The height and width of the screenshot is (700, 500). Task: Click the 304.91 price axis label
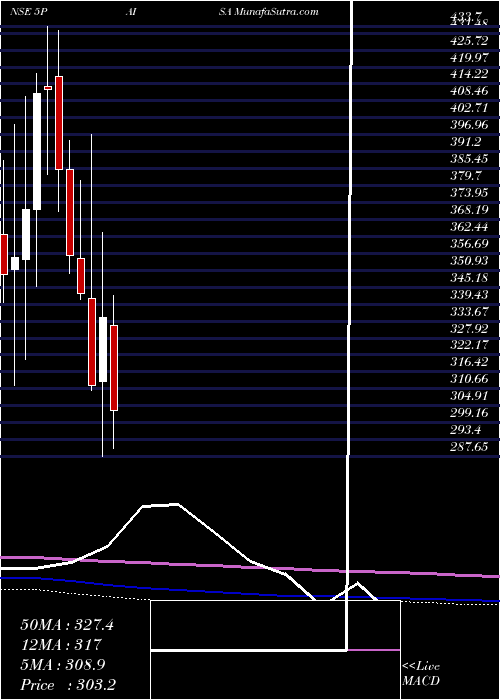(470, 396)
